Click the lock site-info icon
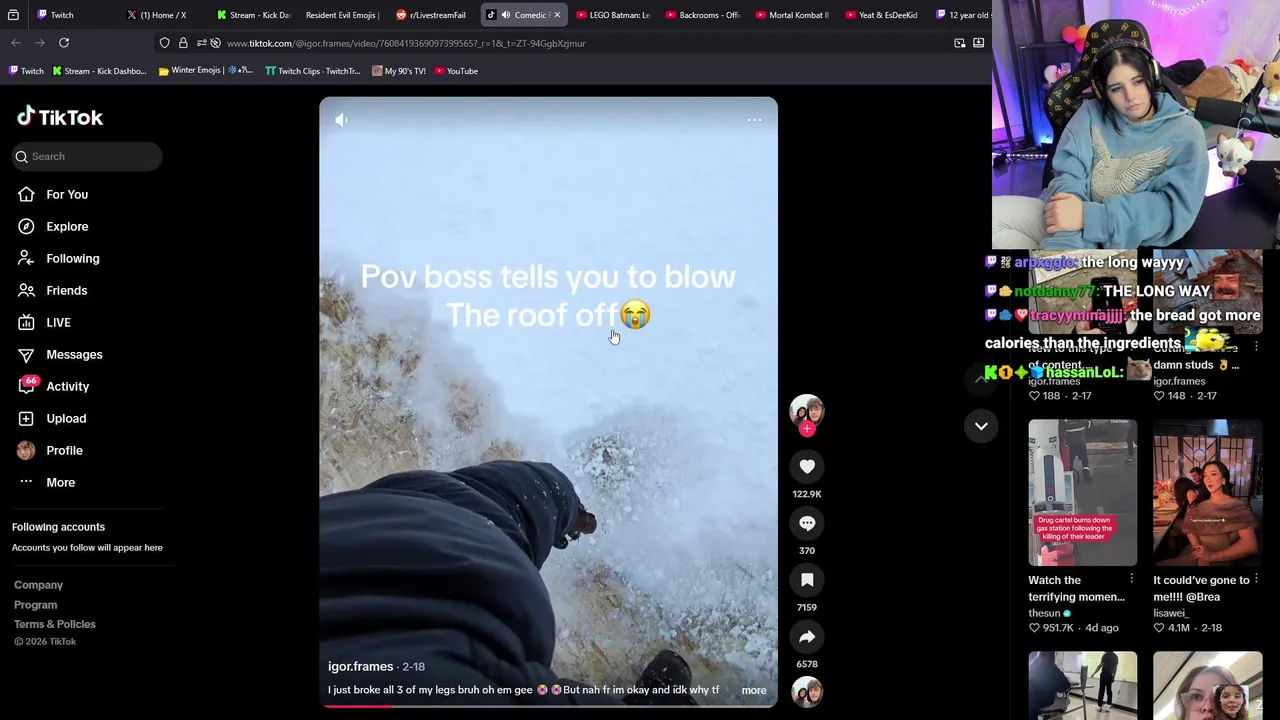Image resolution: width=1280 pixels, height=720 pixels. click(183, 43)
